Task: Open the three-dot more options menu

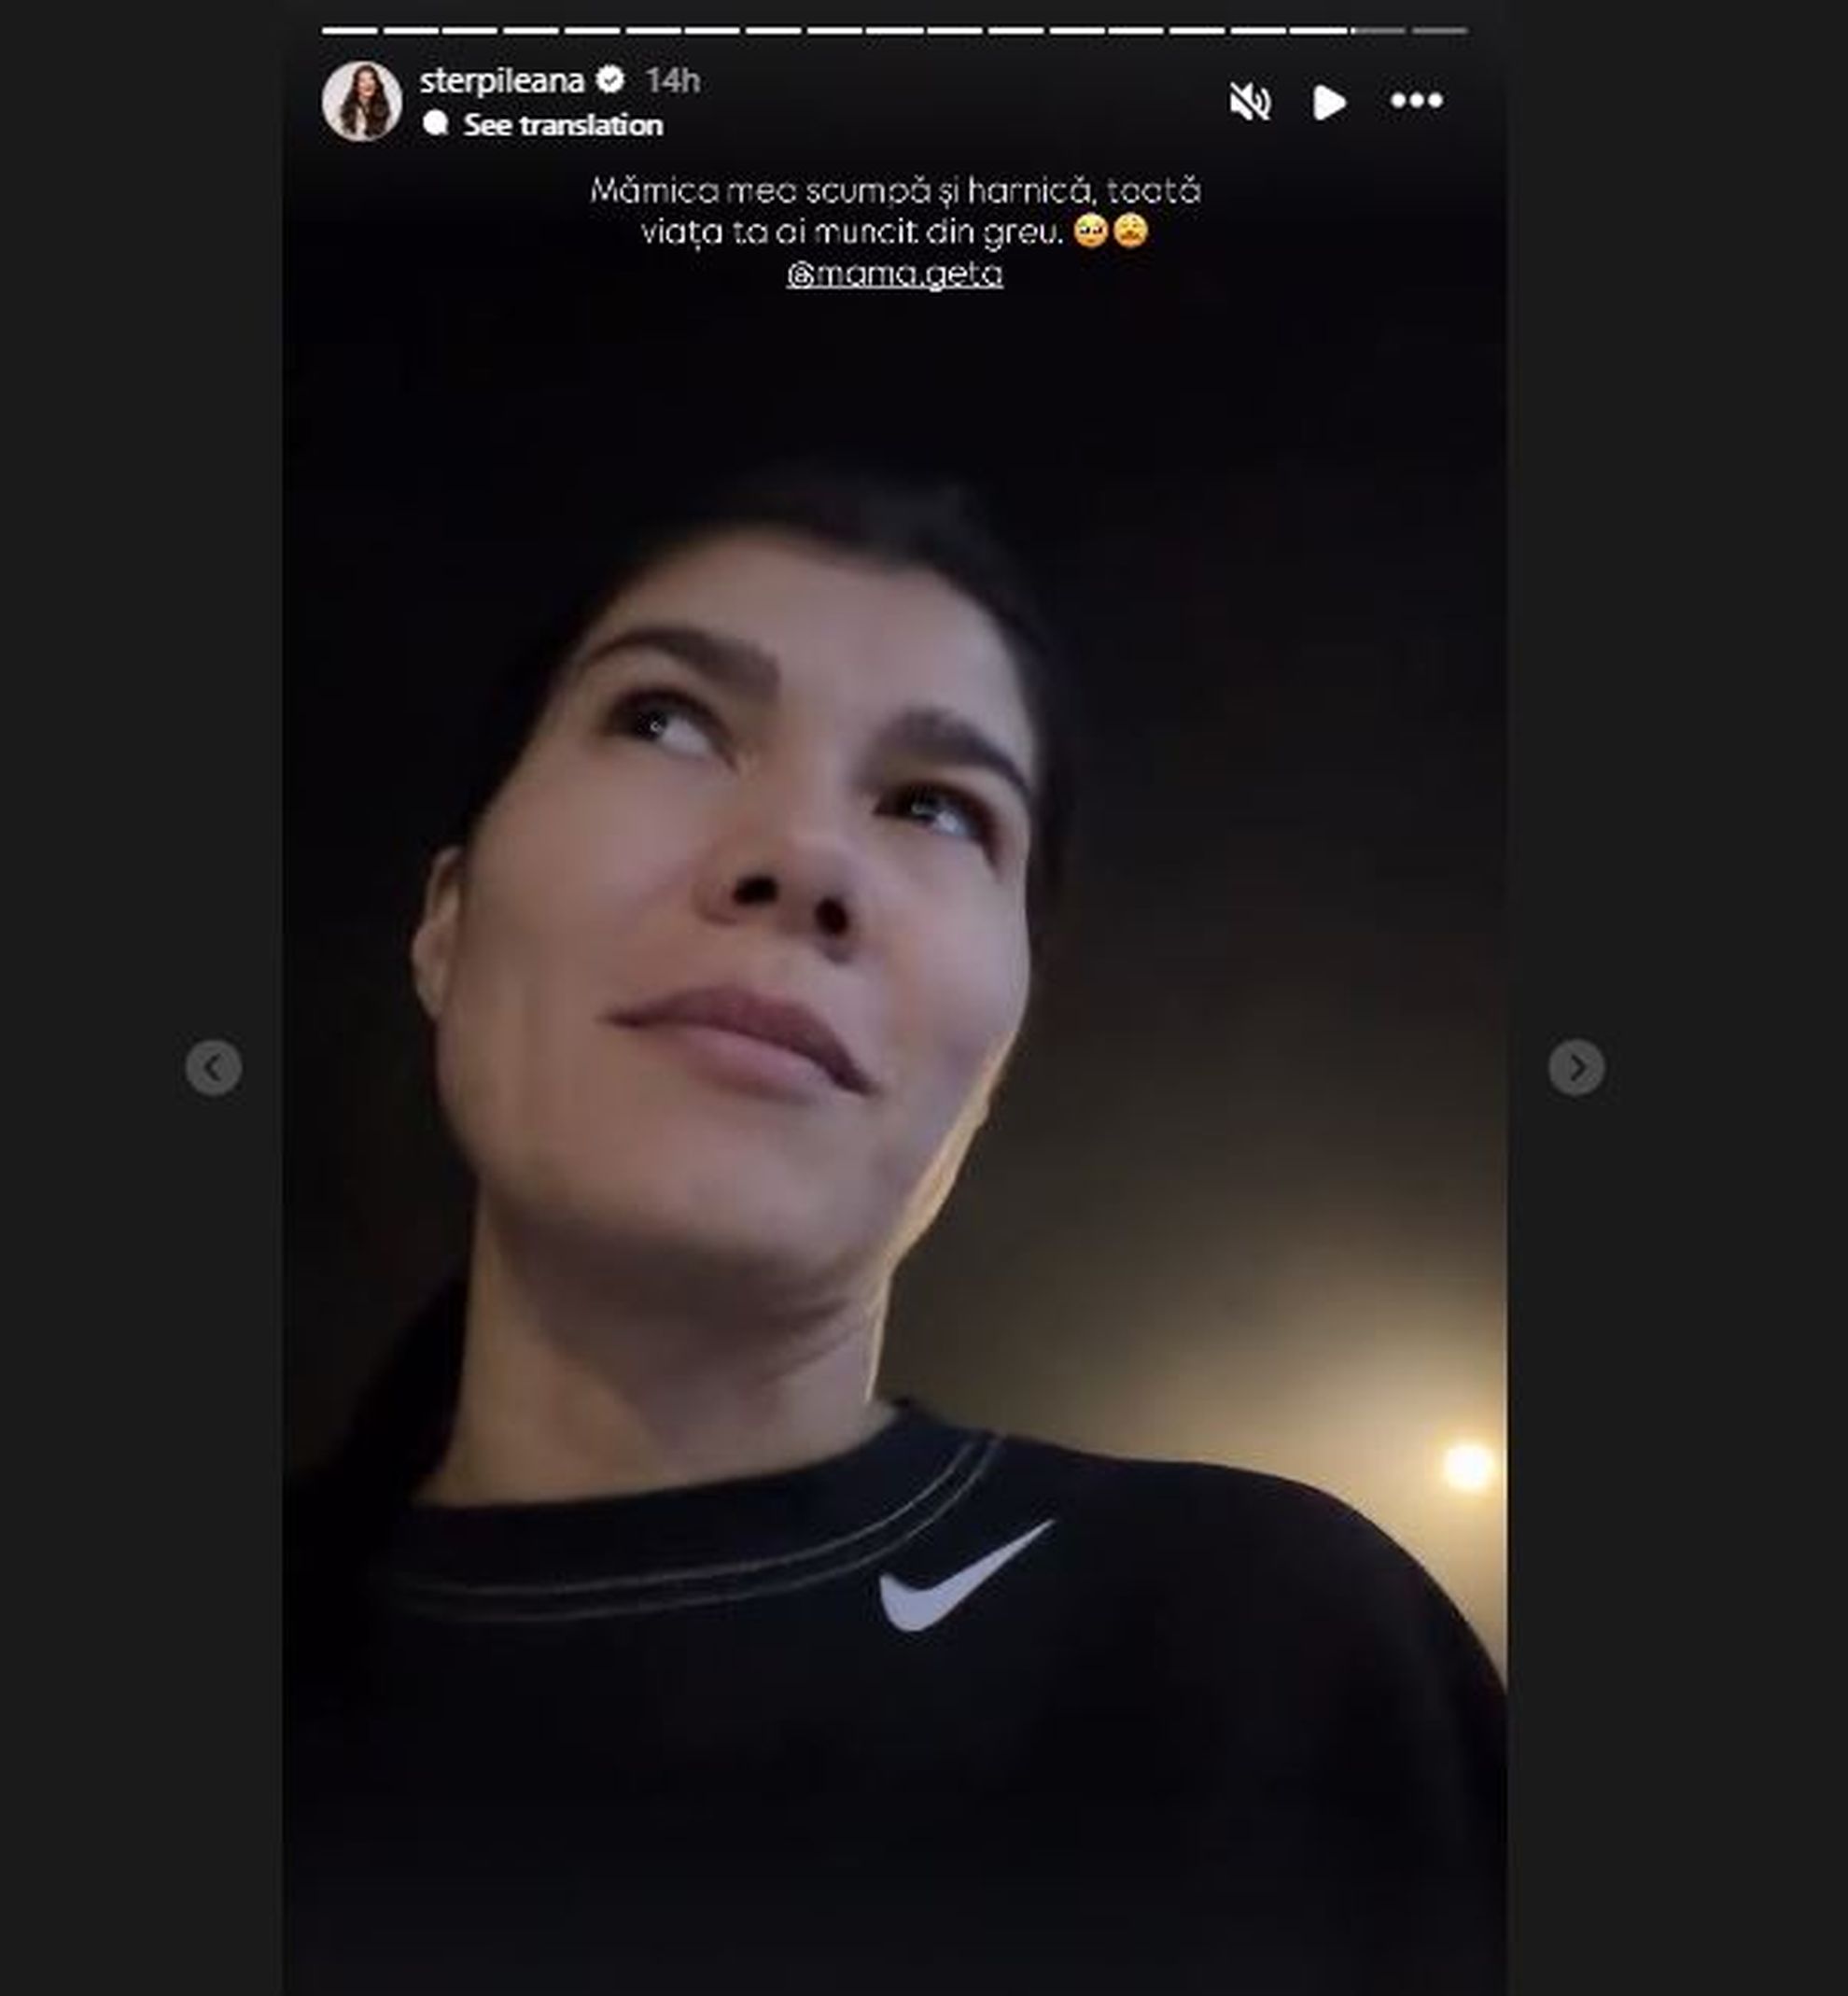Action: 1416,101
